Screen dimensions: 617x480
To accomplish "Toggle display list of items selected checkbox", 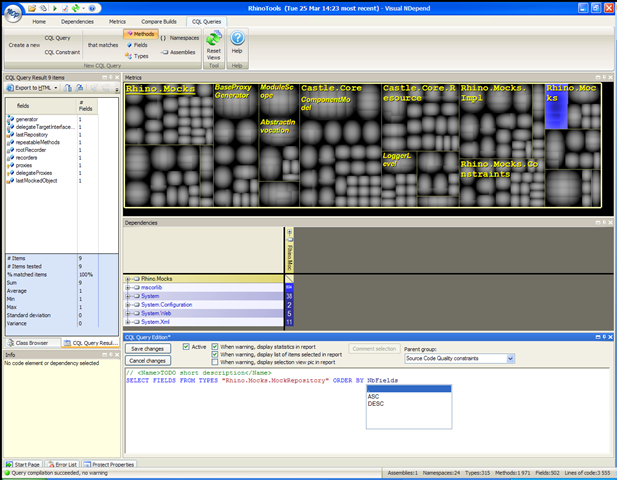I will coord(215,354).
